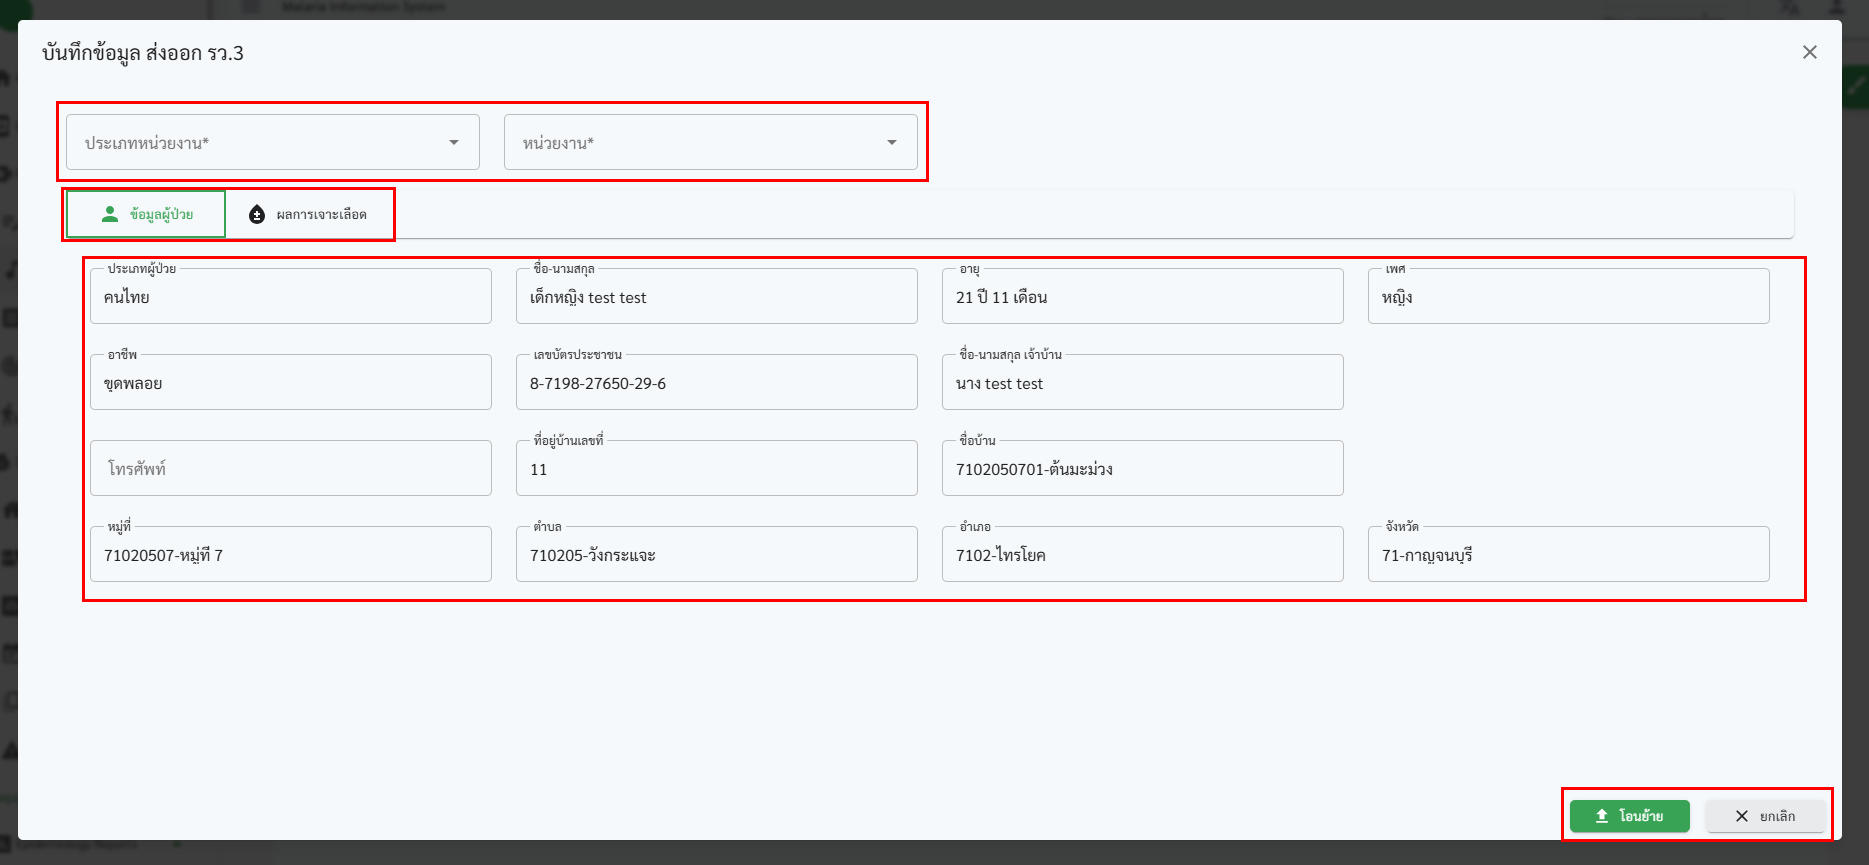Switch to the ข้อมูลผู้ป่วย tab
This screenshot has height=865, width=1869.
(x=146, y=214)
